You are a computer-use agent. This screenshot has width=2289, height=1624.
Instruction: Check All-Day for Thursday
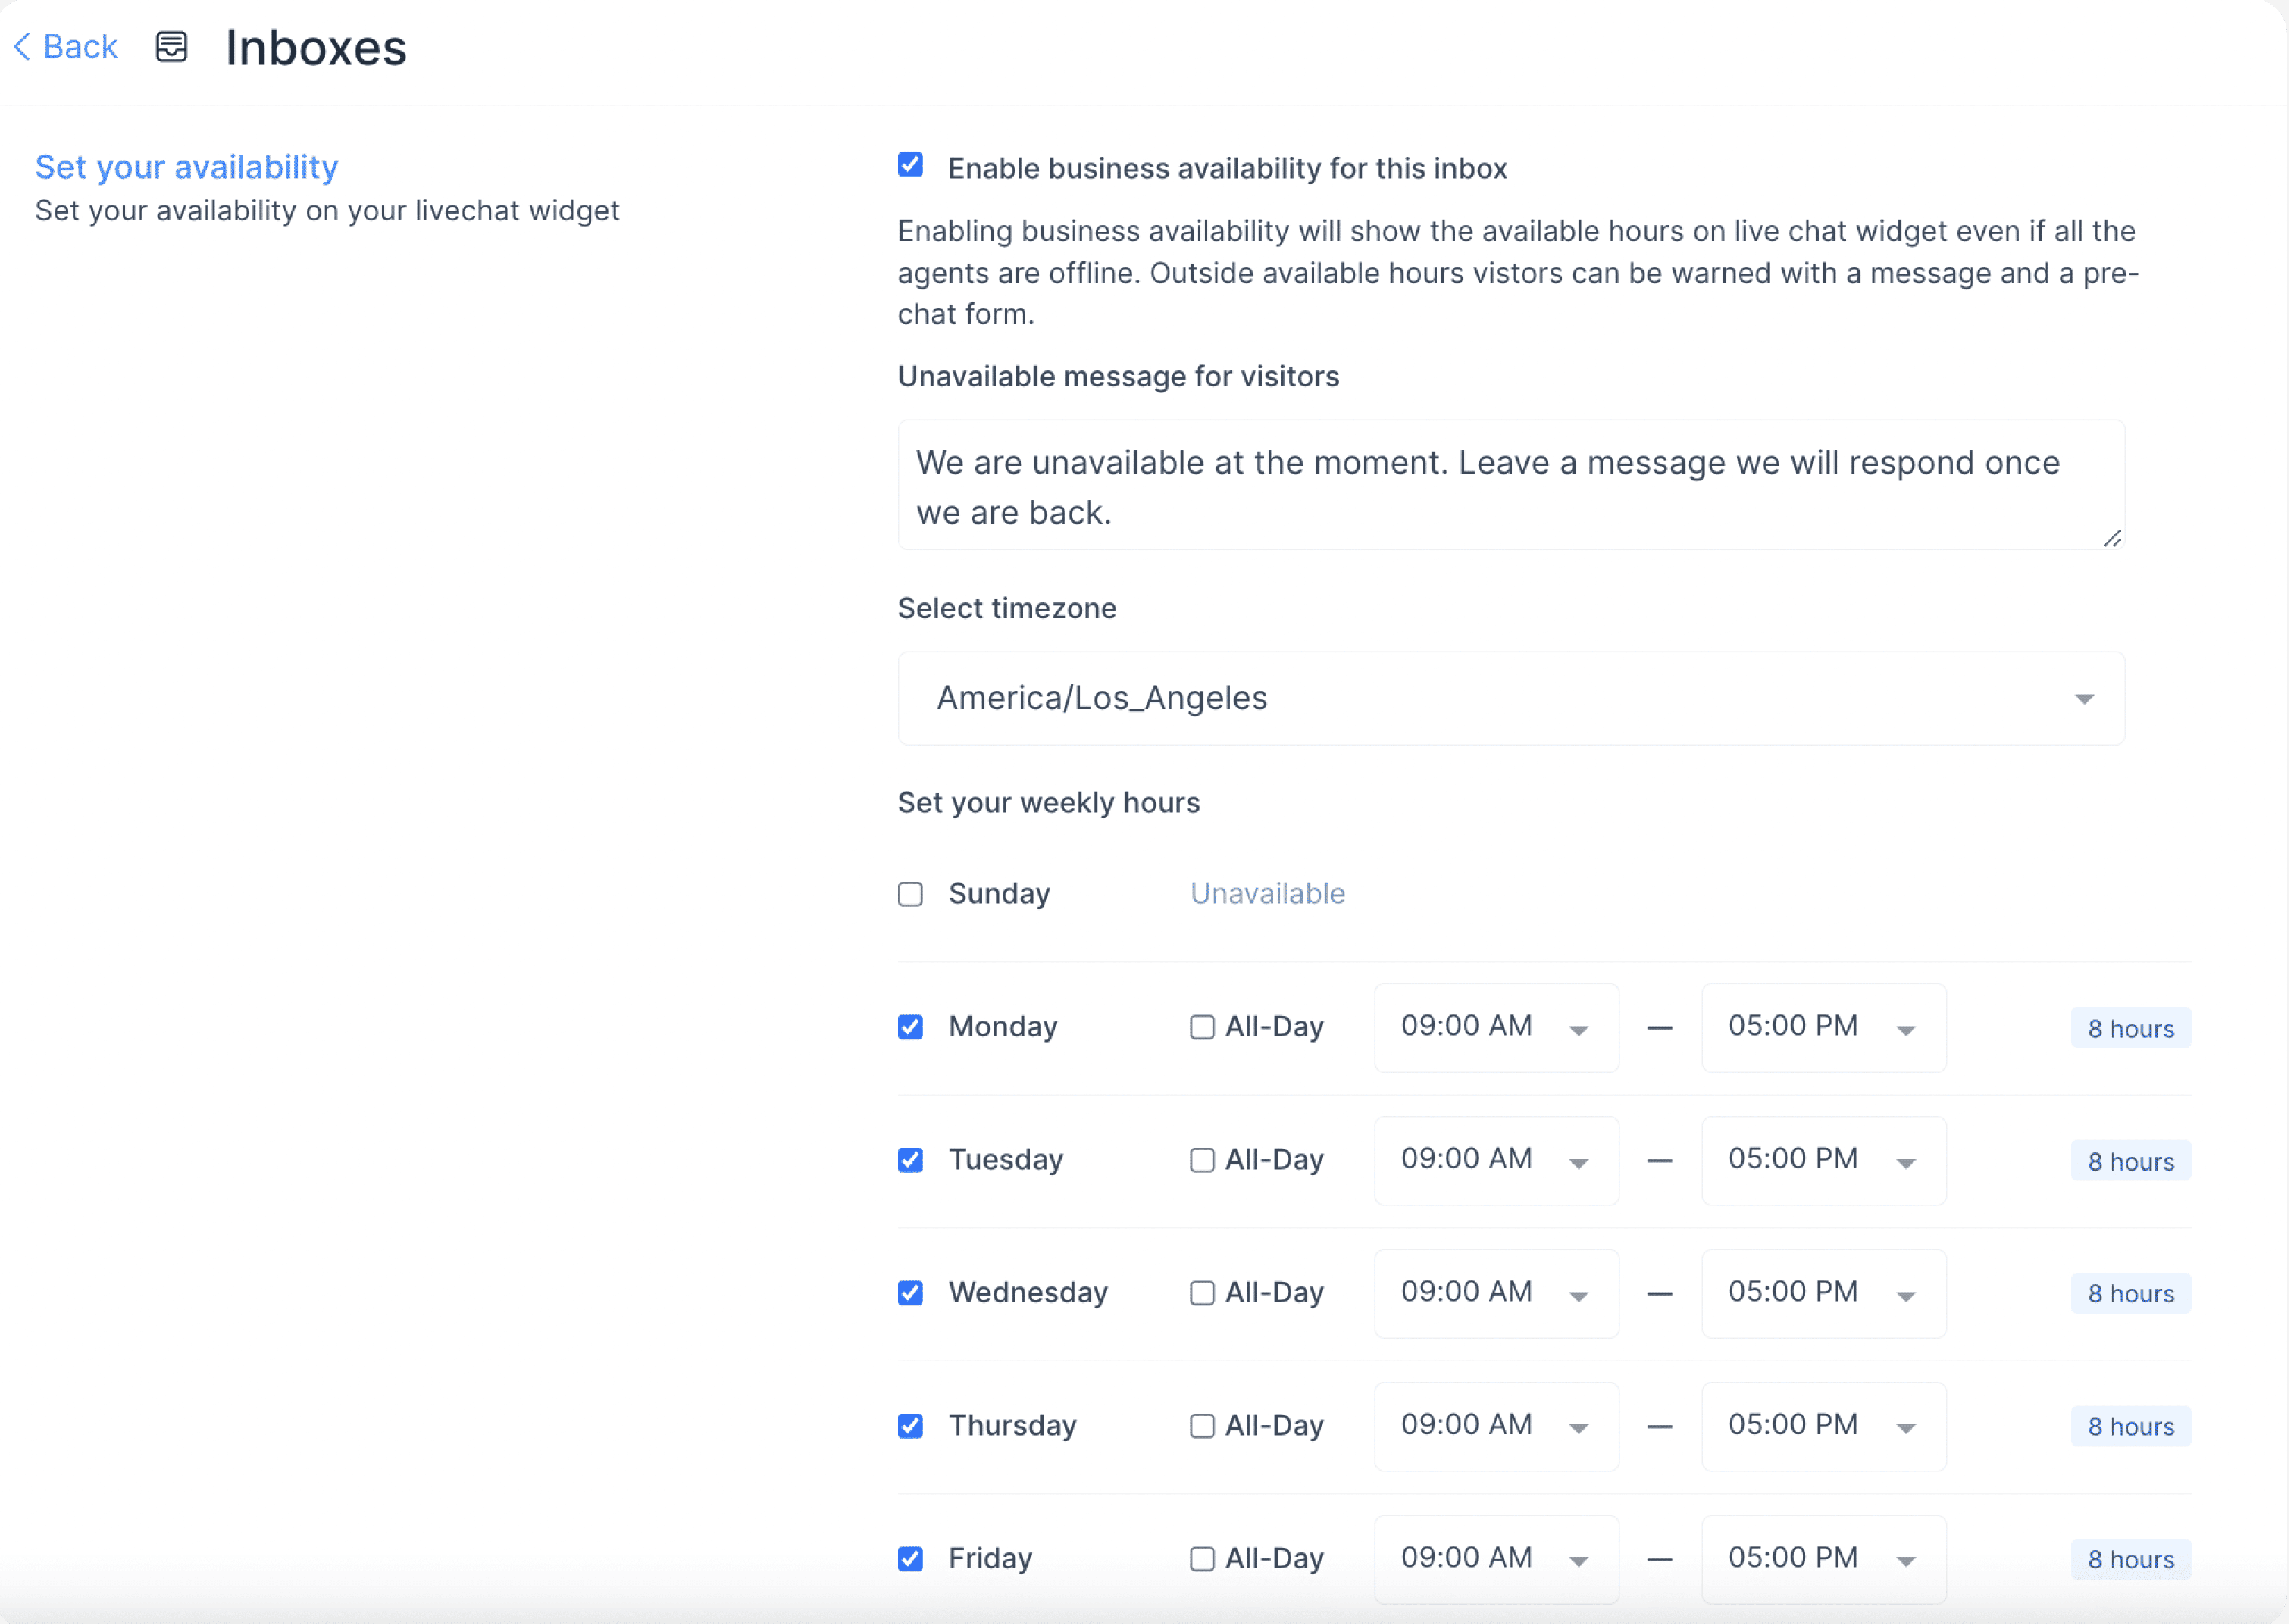pos(1202,1426)
